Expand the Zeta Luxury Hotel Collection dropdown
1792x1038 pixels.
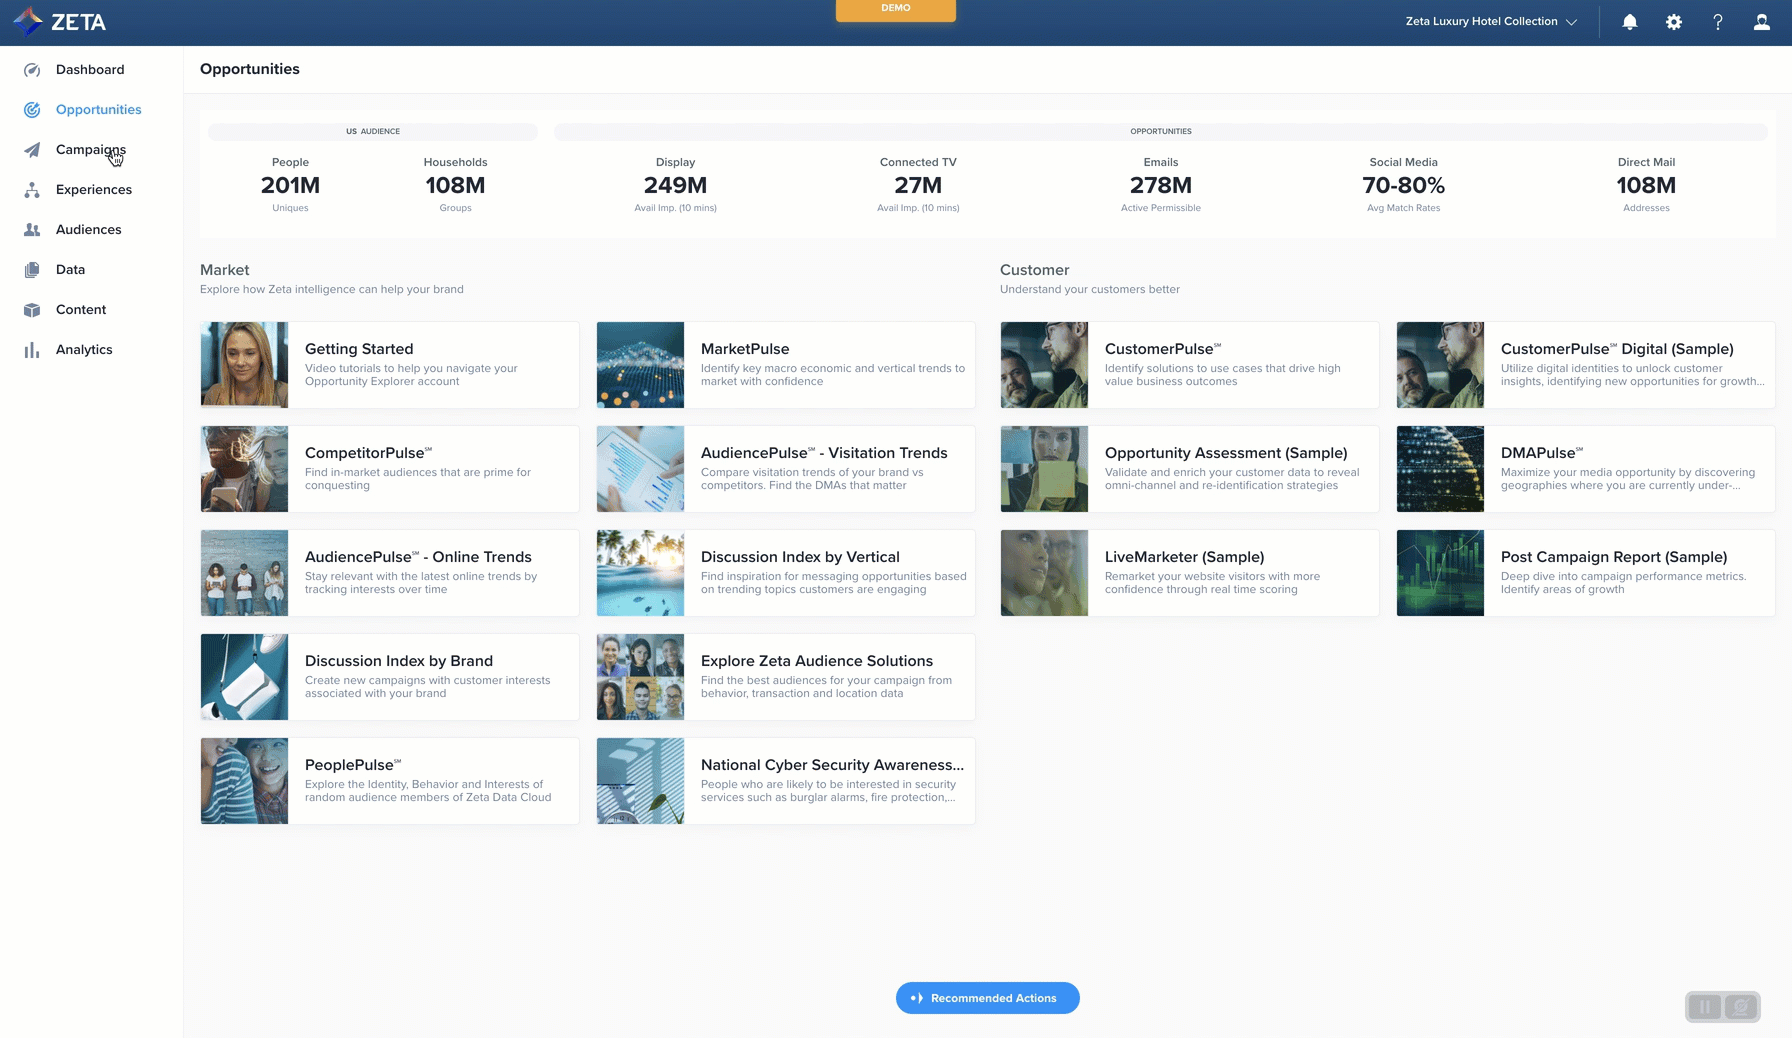[x=1490, y=22]
